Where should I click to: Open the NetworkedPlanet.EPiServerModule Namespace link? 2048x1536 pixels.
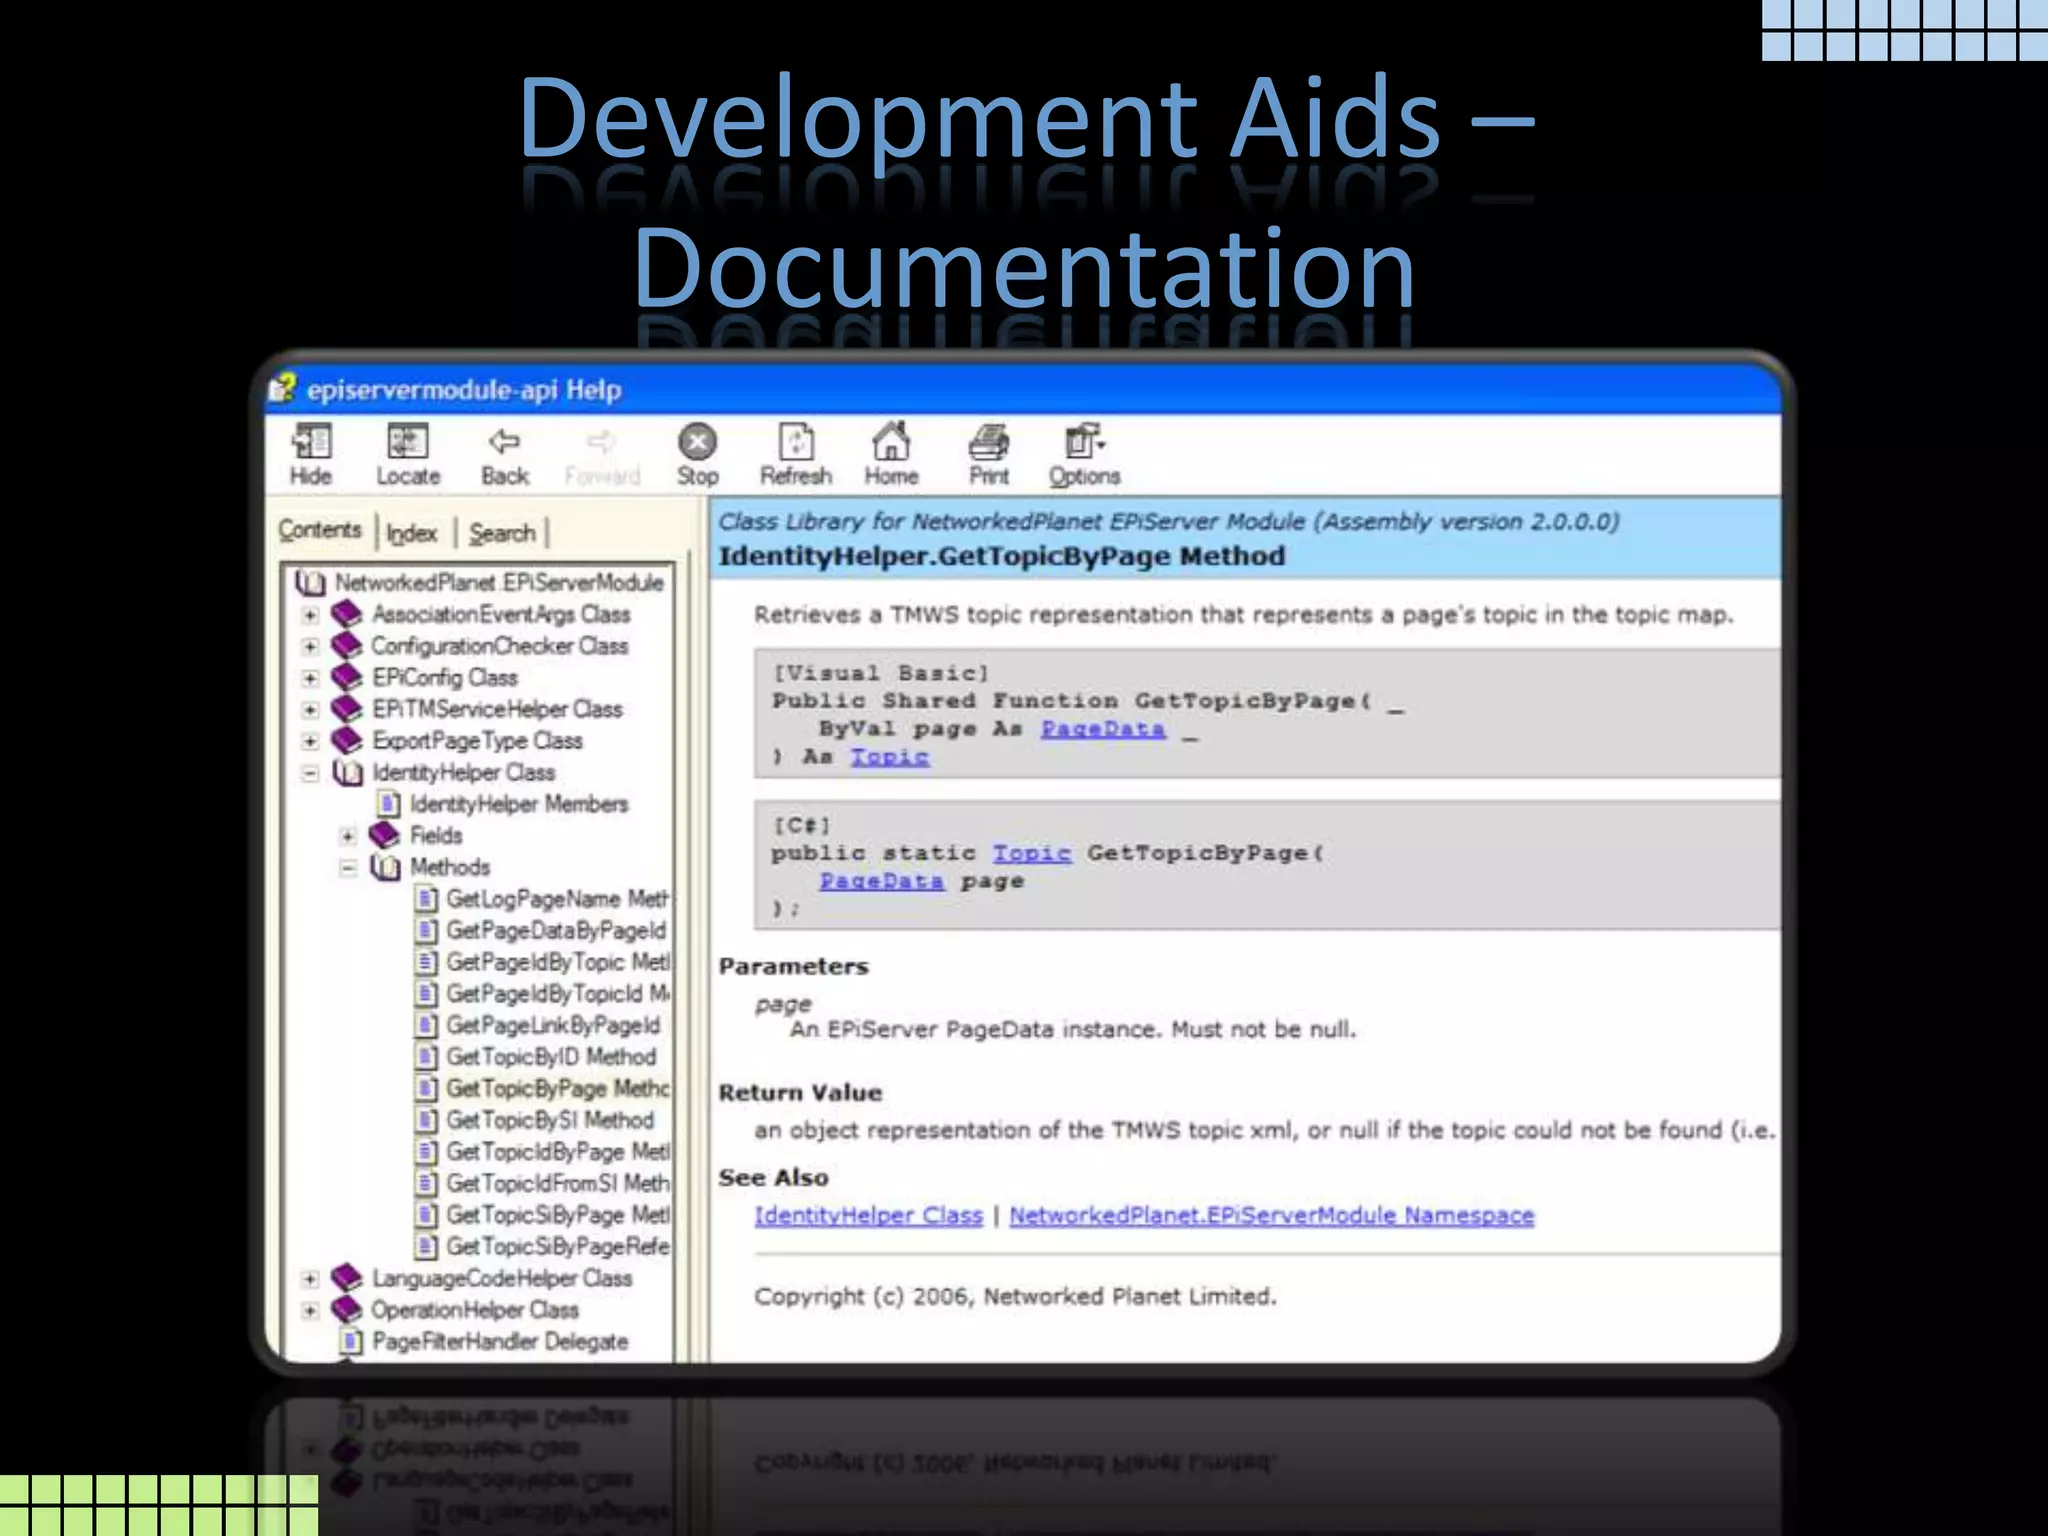[x=1272, y=1215]
